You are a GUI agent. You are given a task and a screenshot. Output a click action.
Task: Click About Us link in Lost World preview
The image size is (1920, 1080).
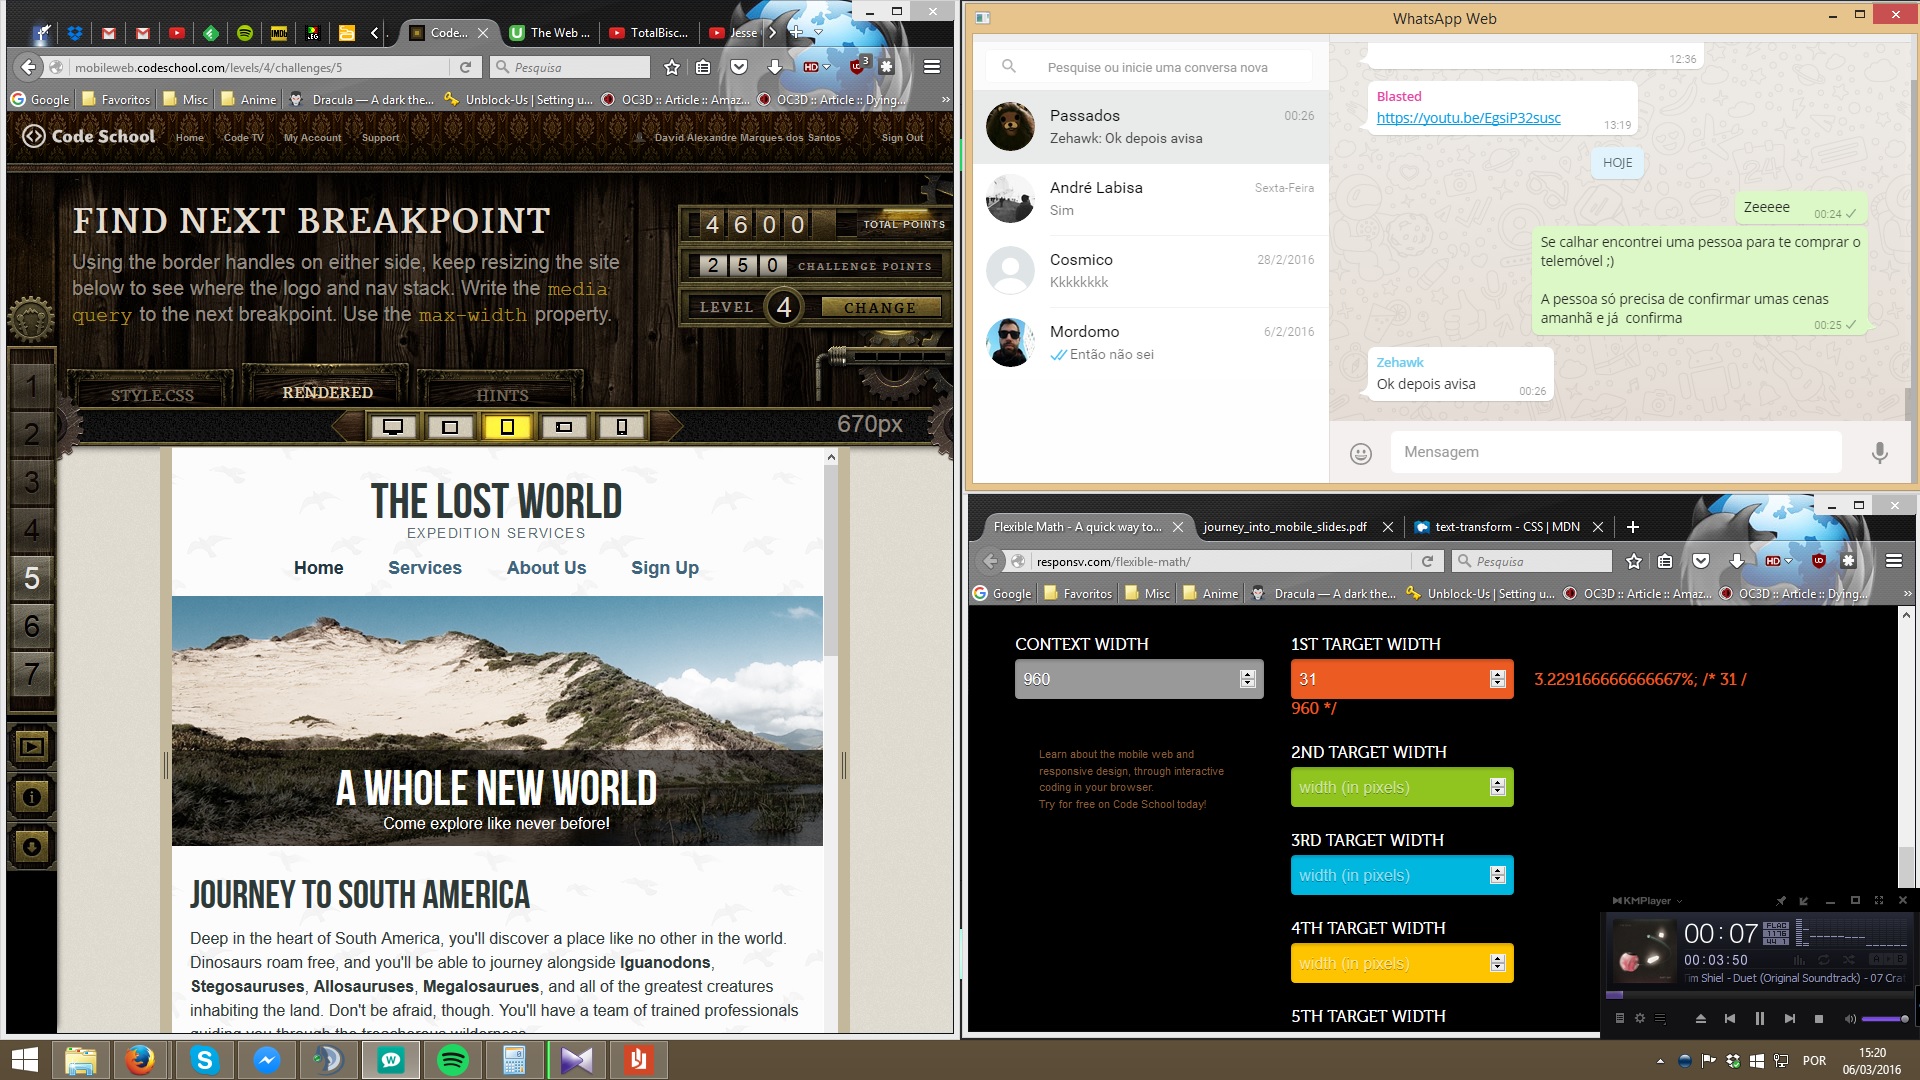point(547,568)
